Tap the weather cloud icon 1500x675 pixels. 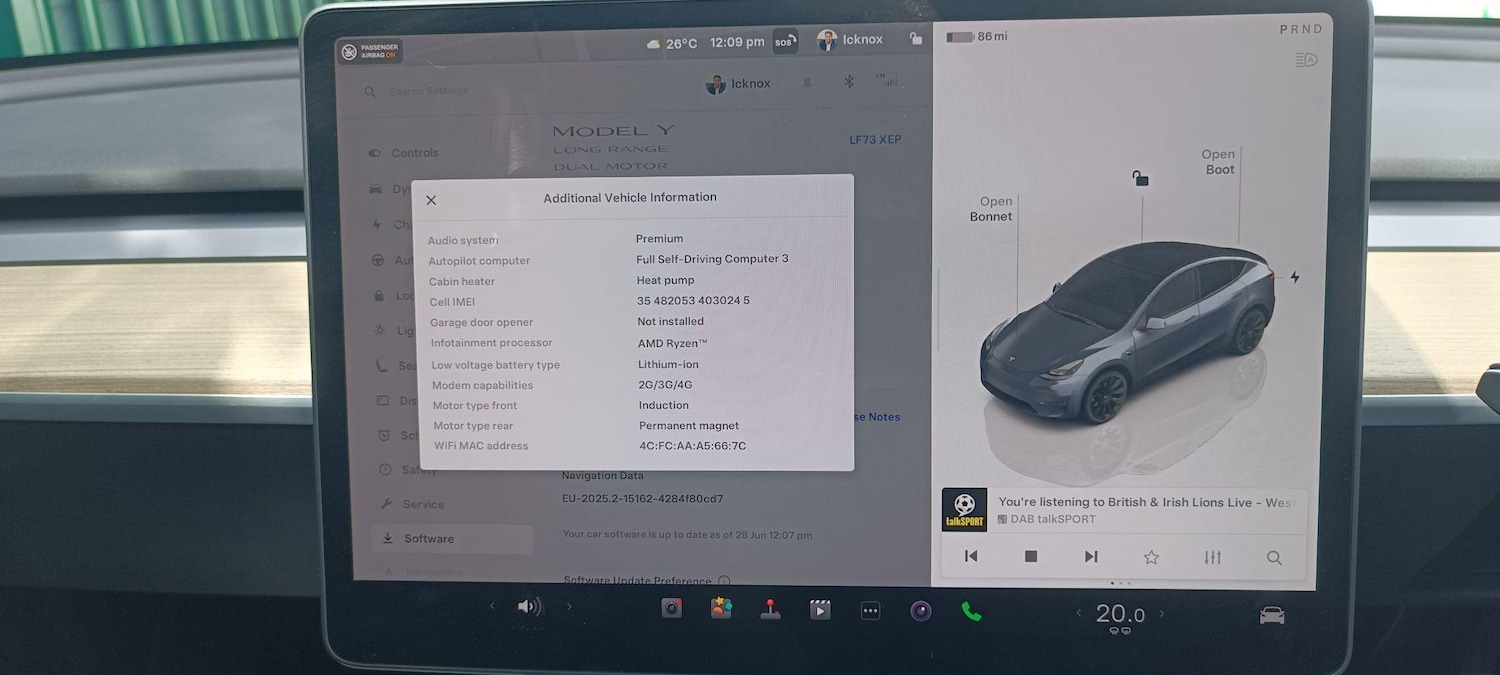[653, 44]
